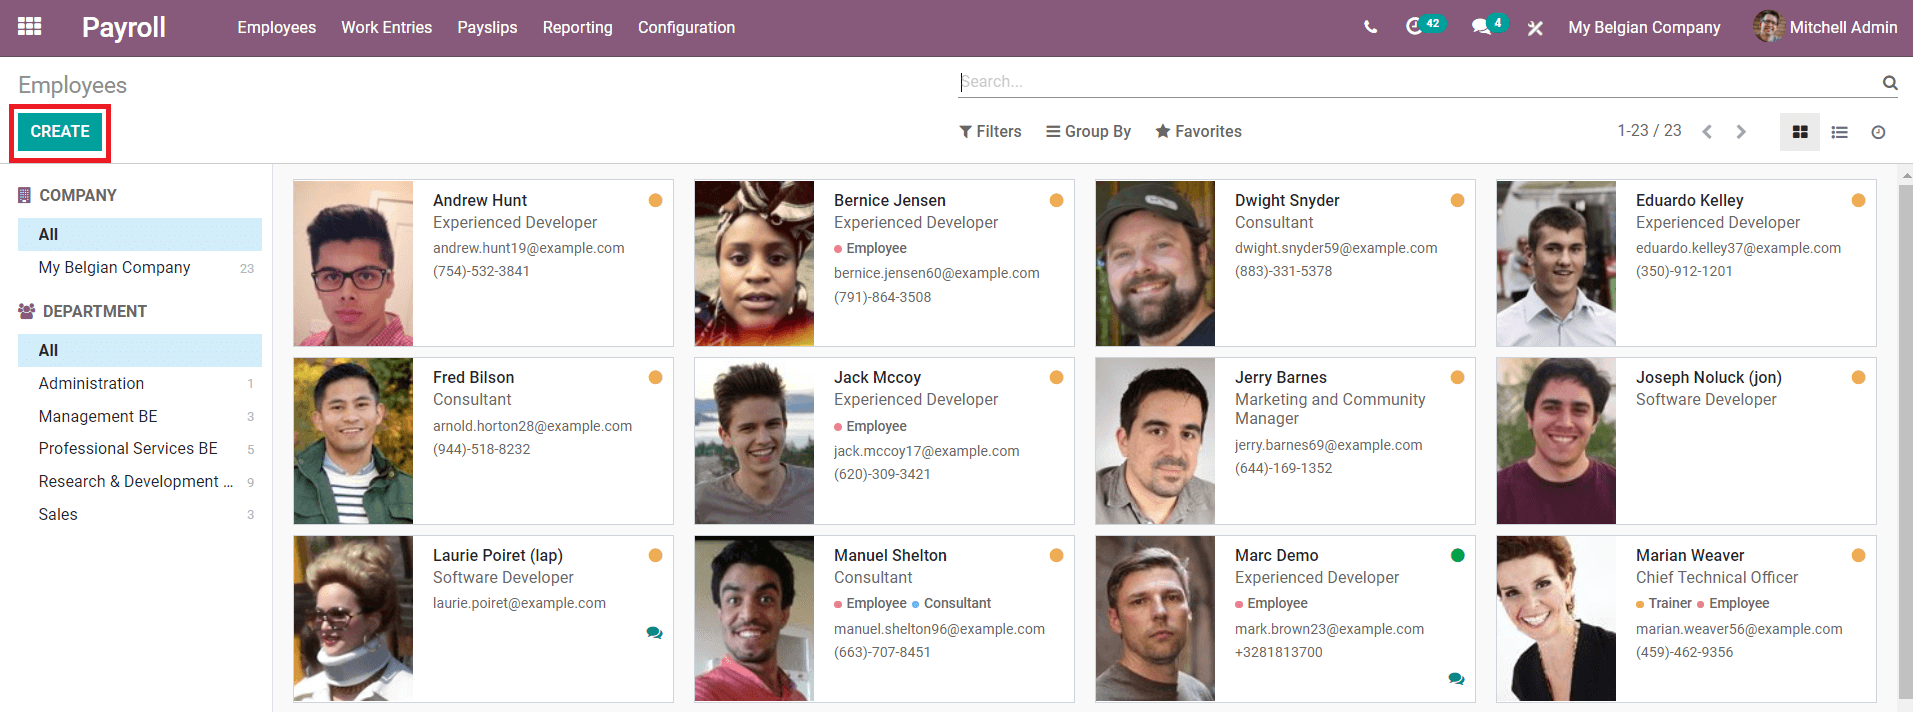Switch to activity view clock icon
This screenshot has height=712, width=1913.
click(1878, 132)
